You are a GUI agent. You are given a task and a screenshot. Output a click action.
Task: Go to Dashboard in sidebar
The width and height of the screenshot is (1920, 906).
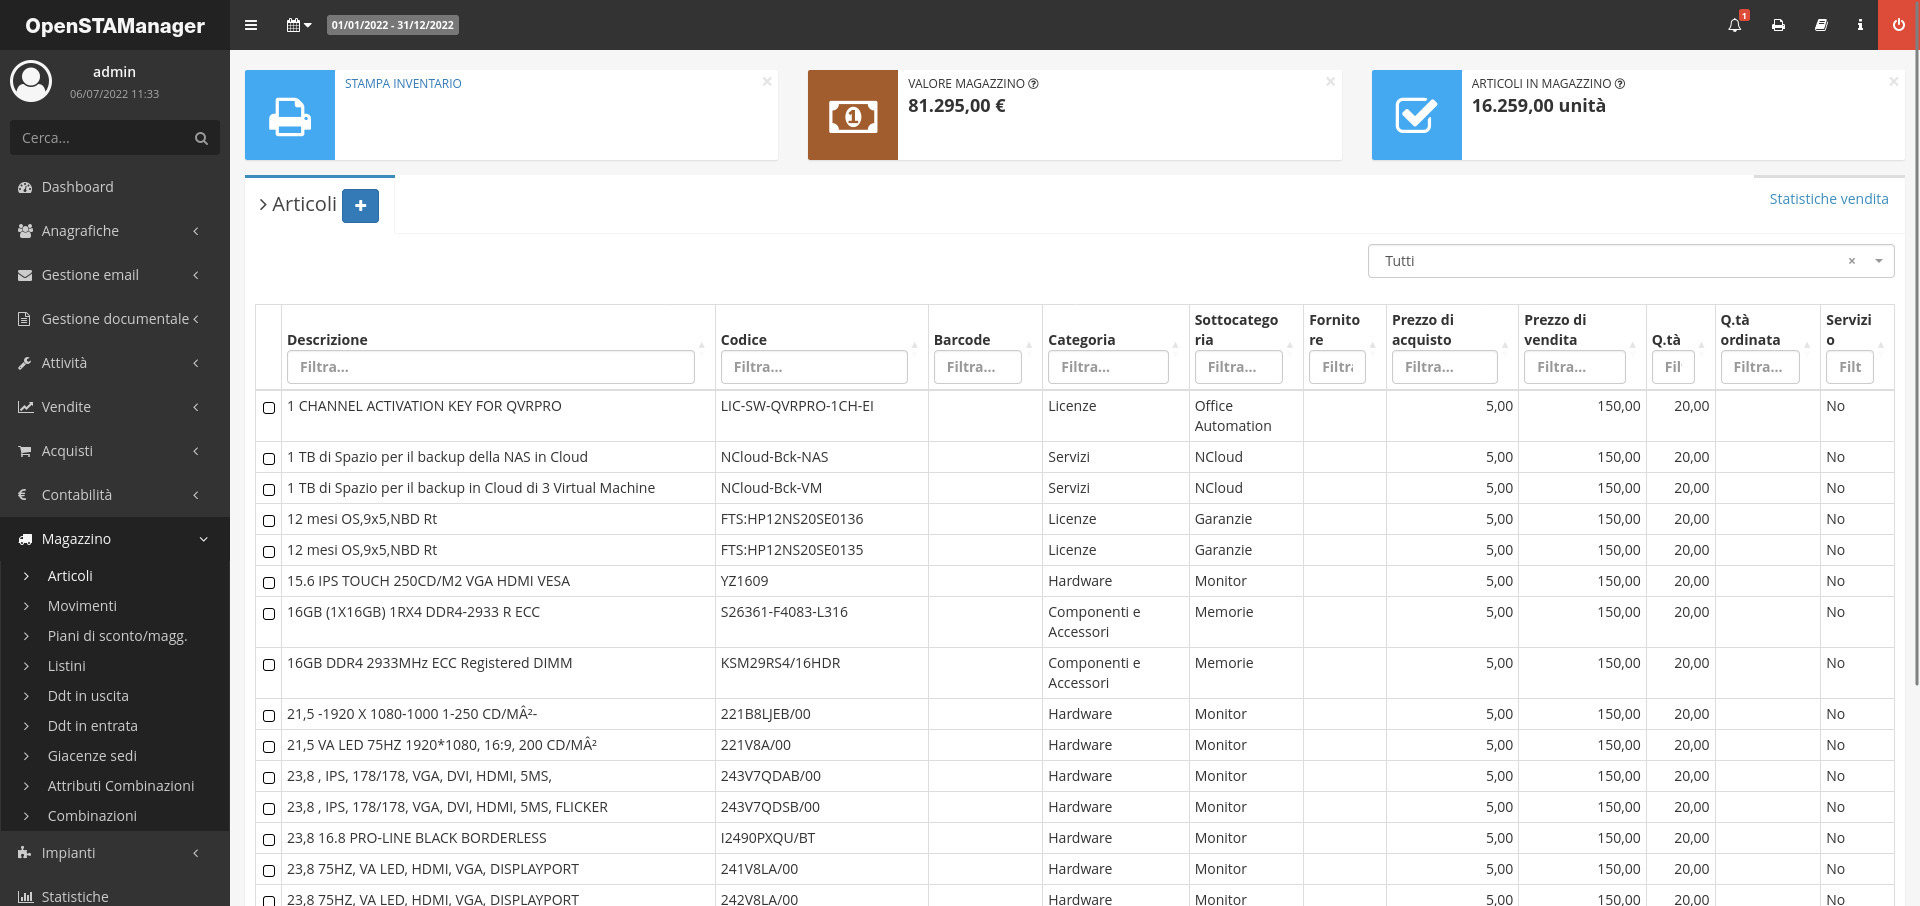(77, 187)
